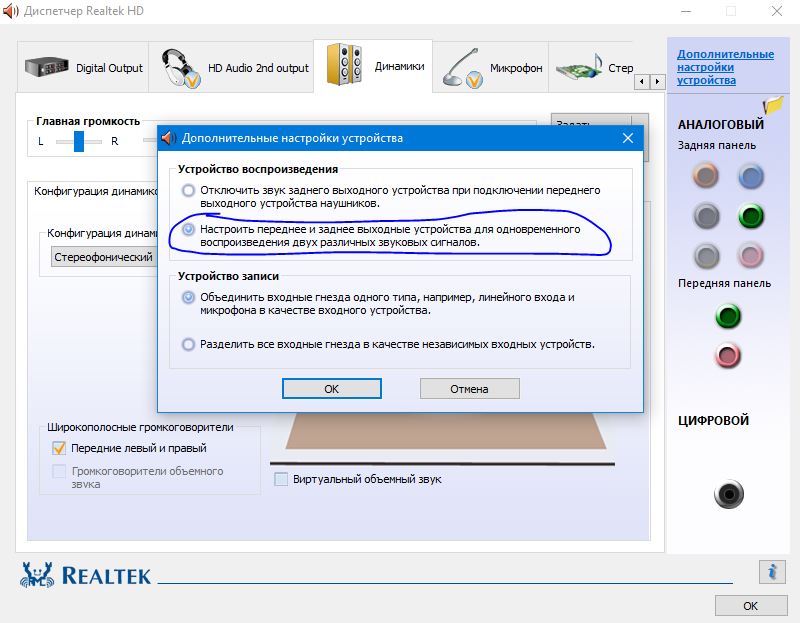Click the blue rear panel jack
This screenshot has height=623, width=800.
point(751,177)
